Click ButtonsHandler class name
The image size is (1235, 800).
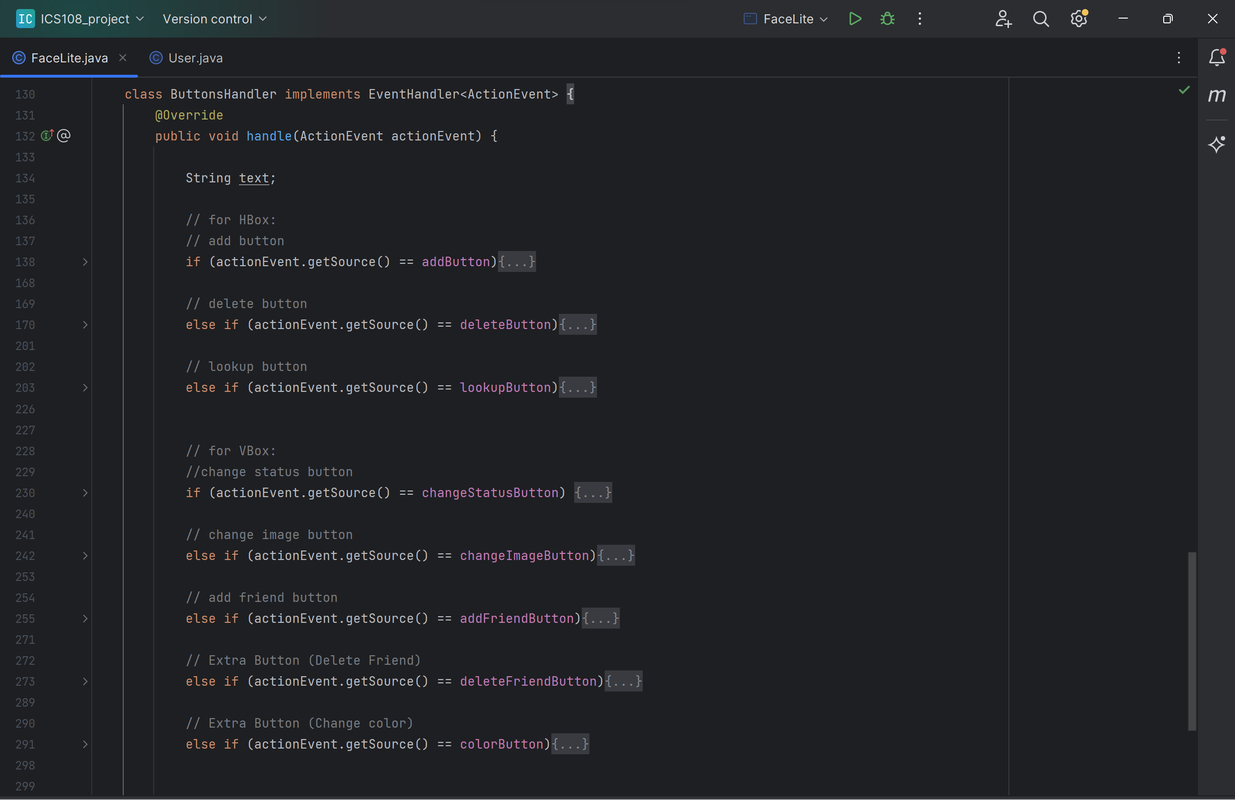pyautogui.click(x=223, y=94)
